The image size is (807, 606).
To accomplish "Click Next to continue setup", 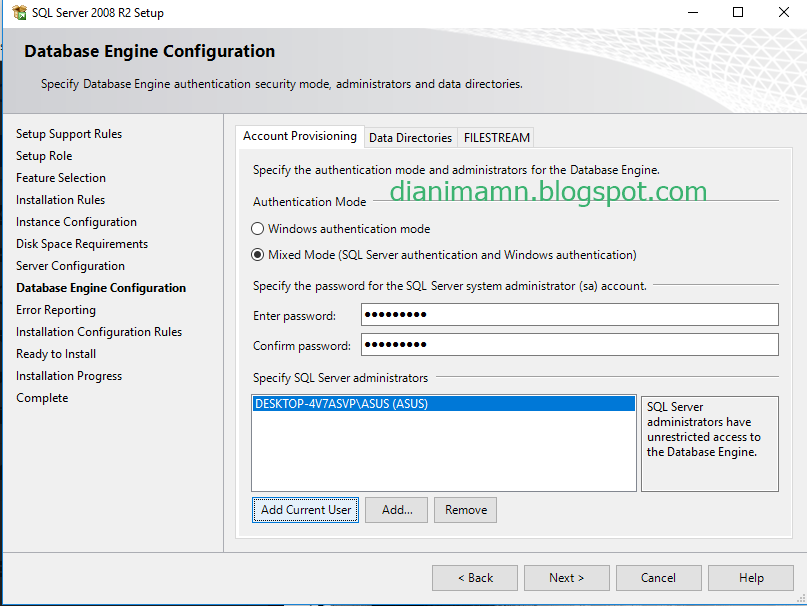I will point(566,577).
